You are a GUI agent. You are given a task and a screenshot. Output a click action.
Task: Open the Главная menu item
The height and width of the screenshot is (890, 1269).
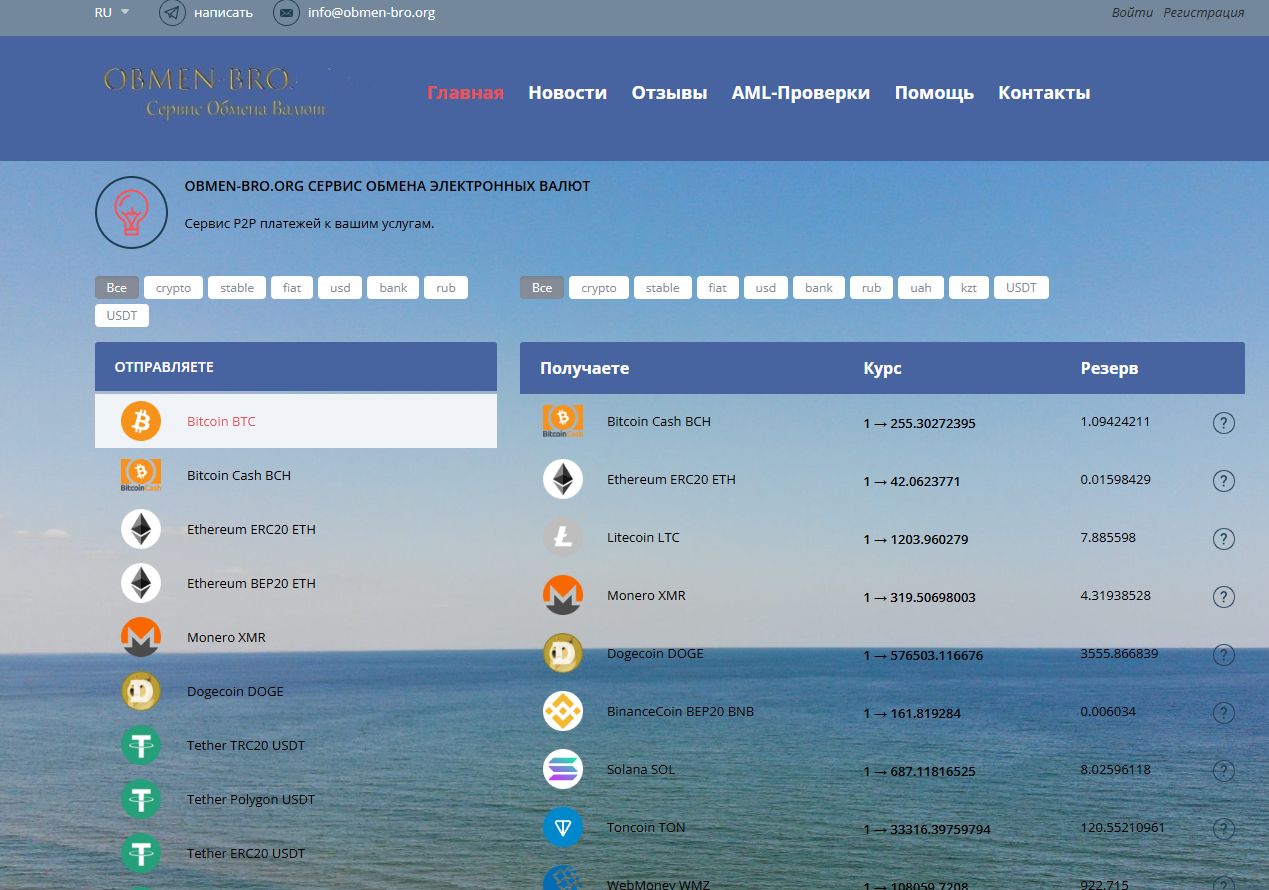(465, 93)
